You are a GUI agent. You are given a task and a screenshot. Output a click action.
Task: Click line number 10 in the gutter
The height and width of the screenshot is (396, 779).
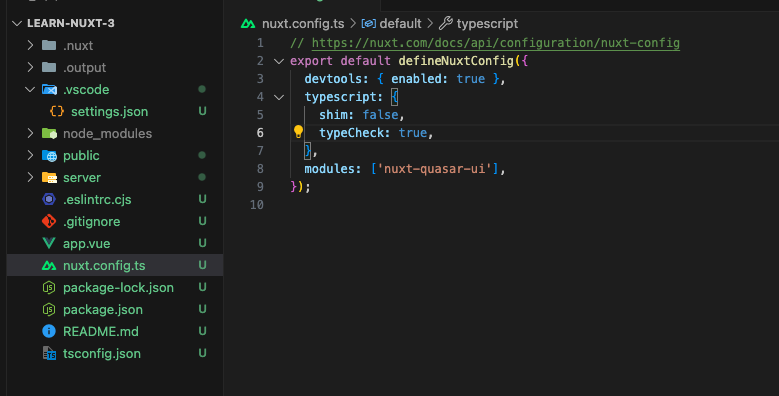257,205
